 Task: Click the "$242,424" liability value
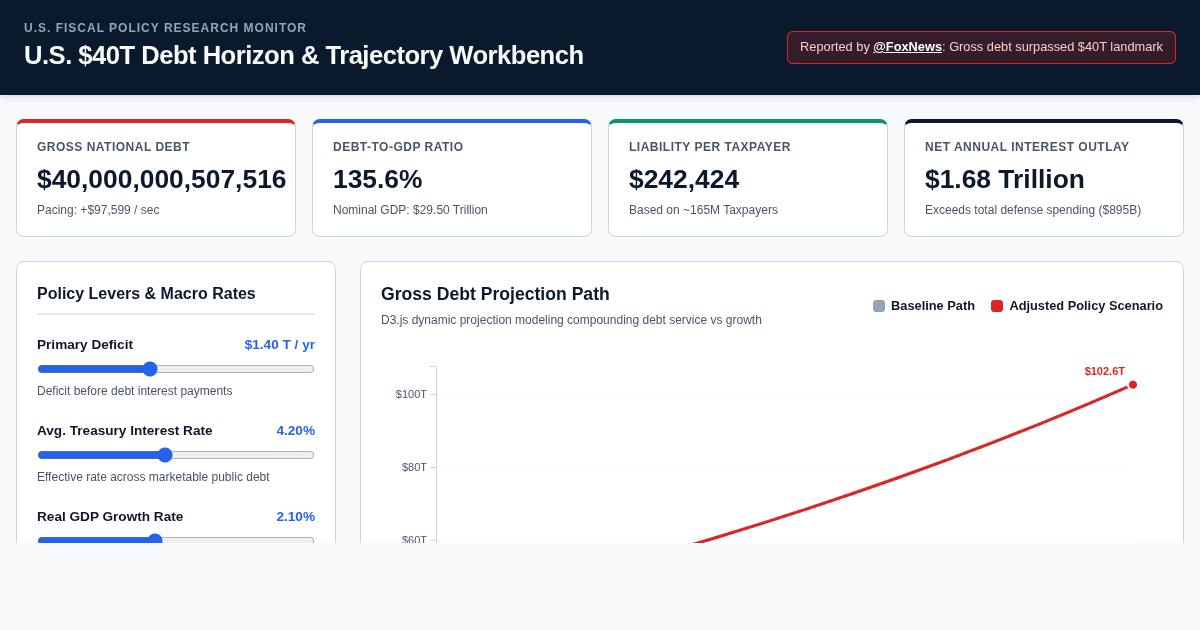pos(684,179)
